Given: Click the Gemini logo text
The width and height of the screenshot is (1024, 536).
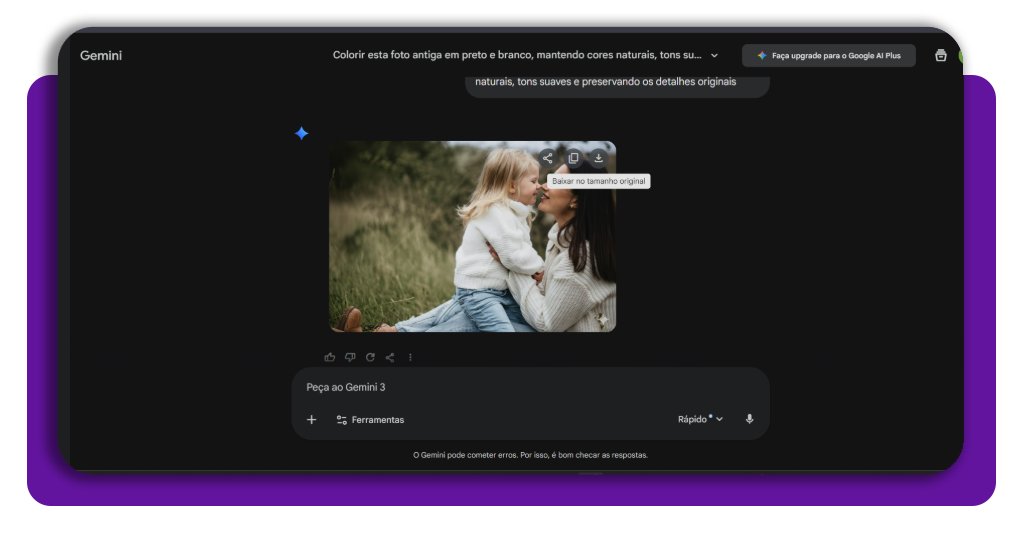Looking at the screenshot, I should point(101,56).
